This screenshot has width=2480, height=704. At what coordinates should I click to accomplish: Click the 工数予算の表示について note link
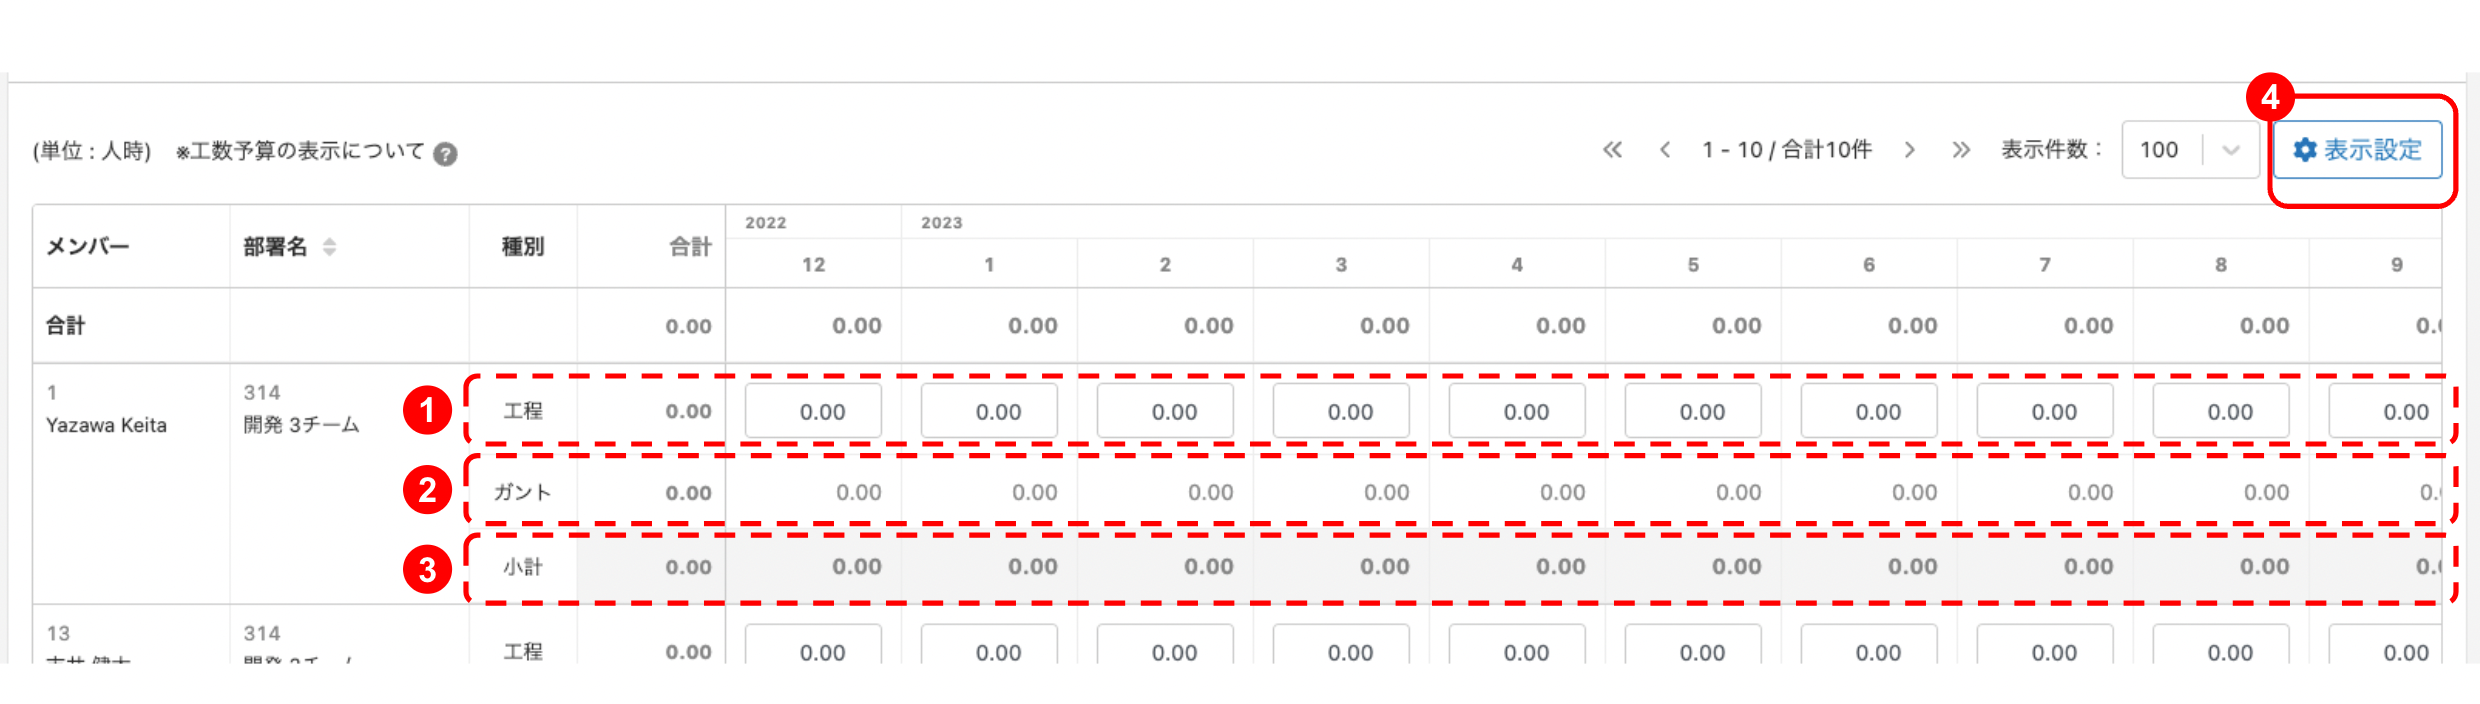pyautogui.click(x=300, y=151)
